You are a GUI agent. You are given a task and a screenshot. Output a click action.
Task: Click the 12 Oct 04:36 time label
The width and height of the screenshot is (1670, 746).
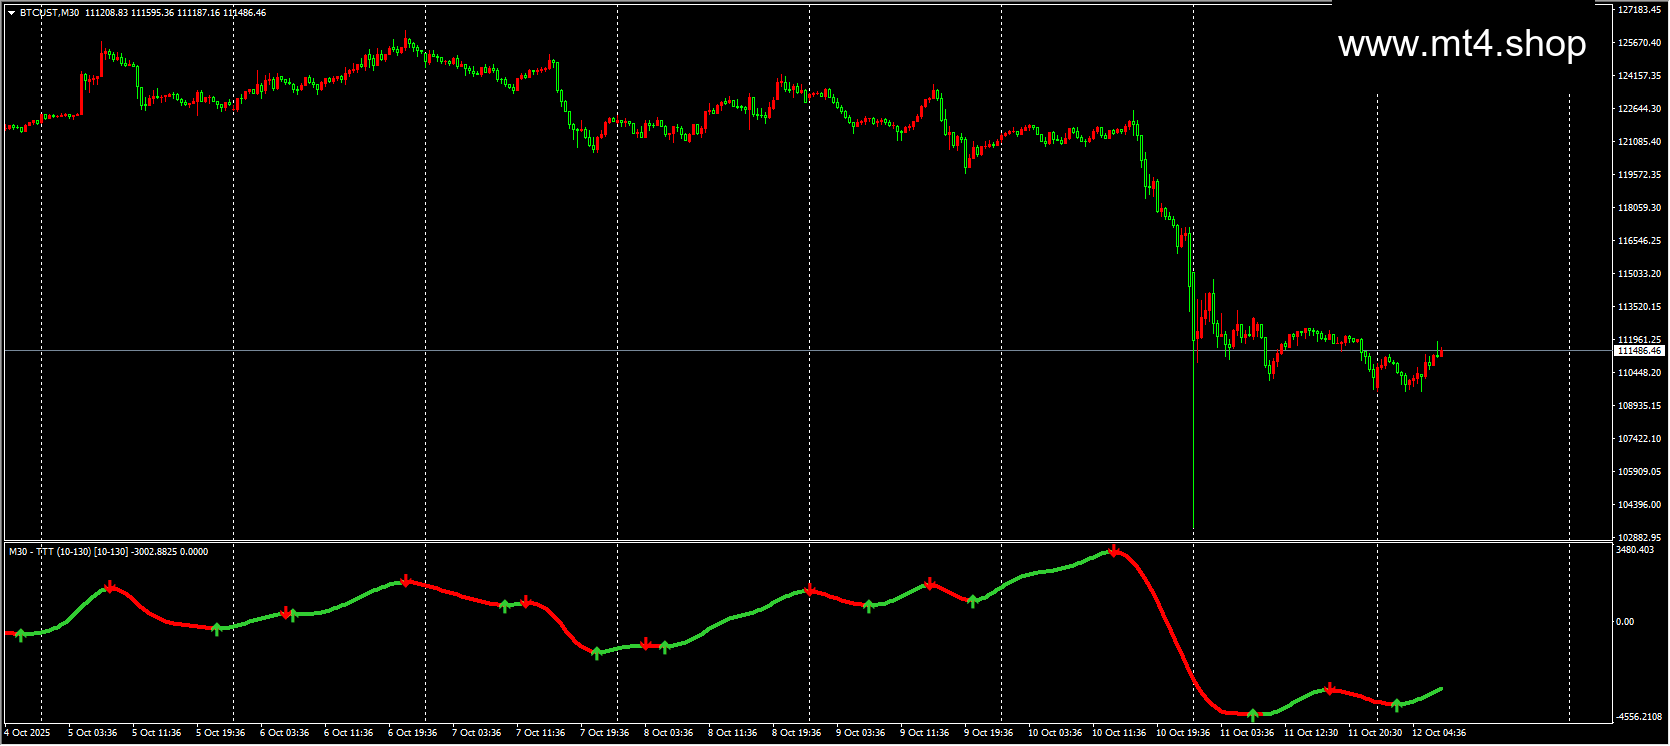(1439, 733)
